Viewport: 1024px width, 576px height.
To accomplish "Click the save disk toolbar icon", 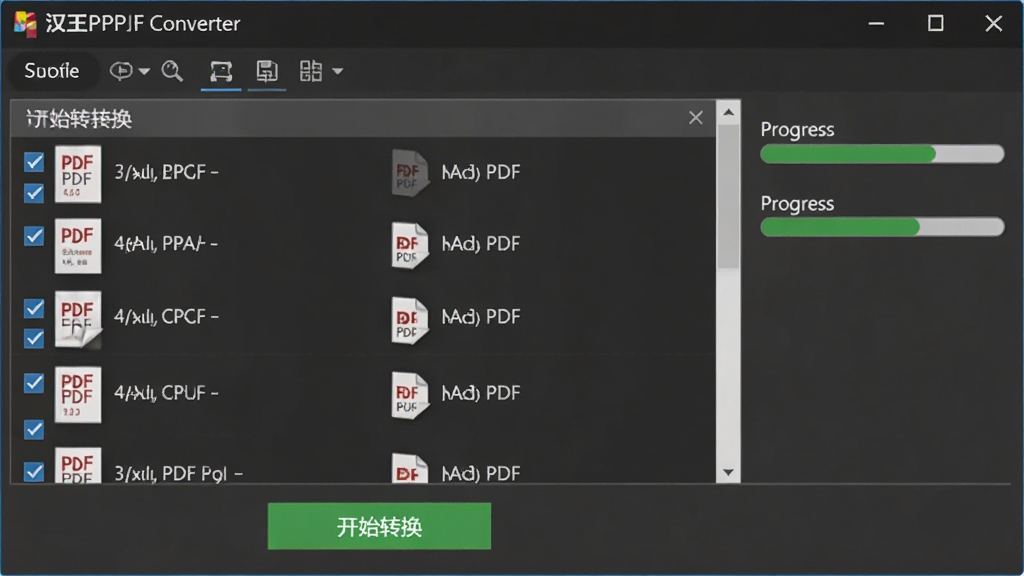I will [x=266, y=71].
